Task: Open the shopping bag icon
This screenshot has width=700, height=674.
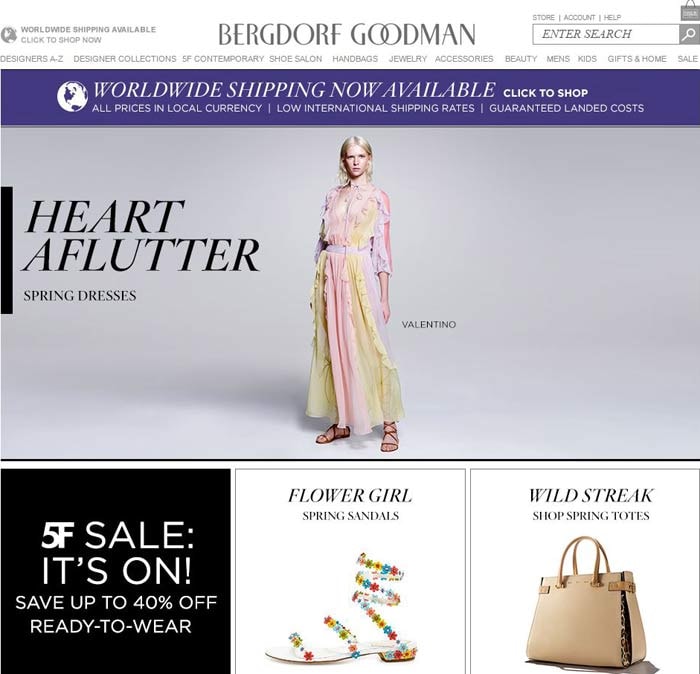Action: click(690, 11)
